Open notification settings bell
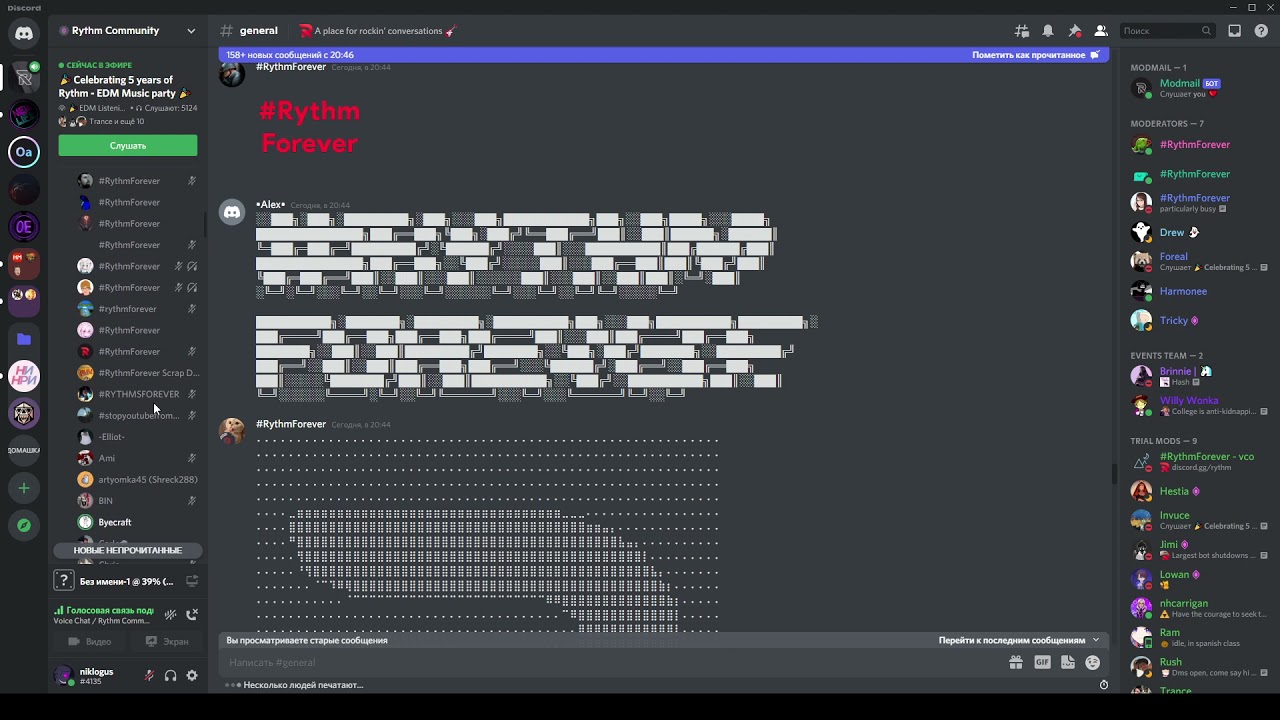Image resolution: width=1280 pixels, height=720 pixels. (1048, 31)
